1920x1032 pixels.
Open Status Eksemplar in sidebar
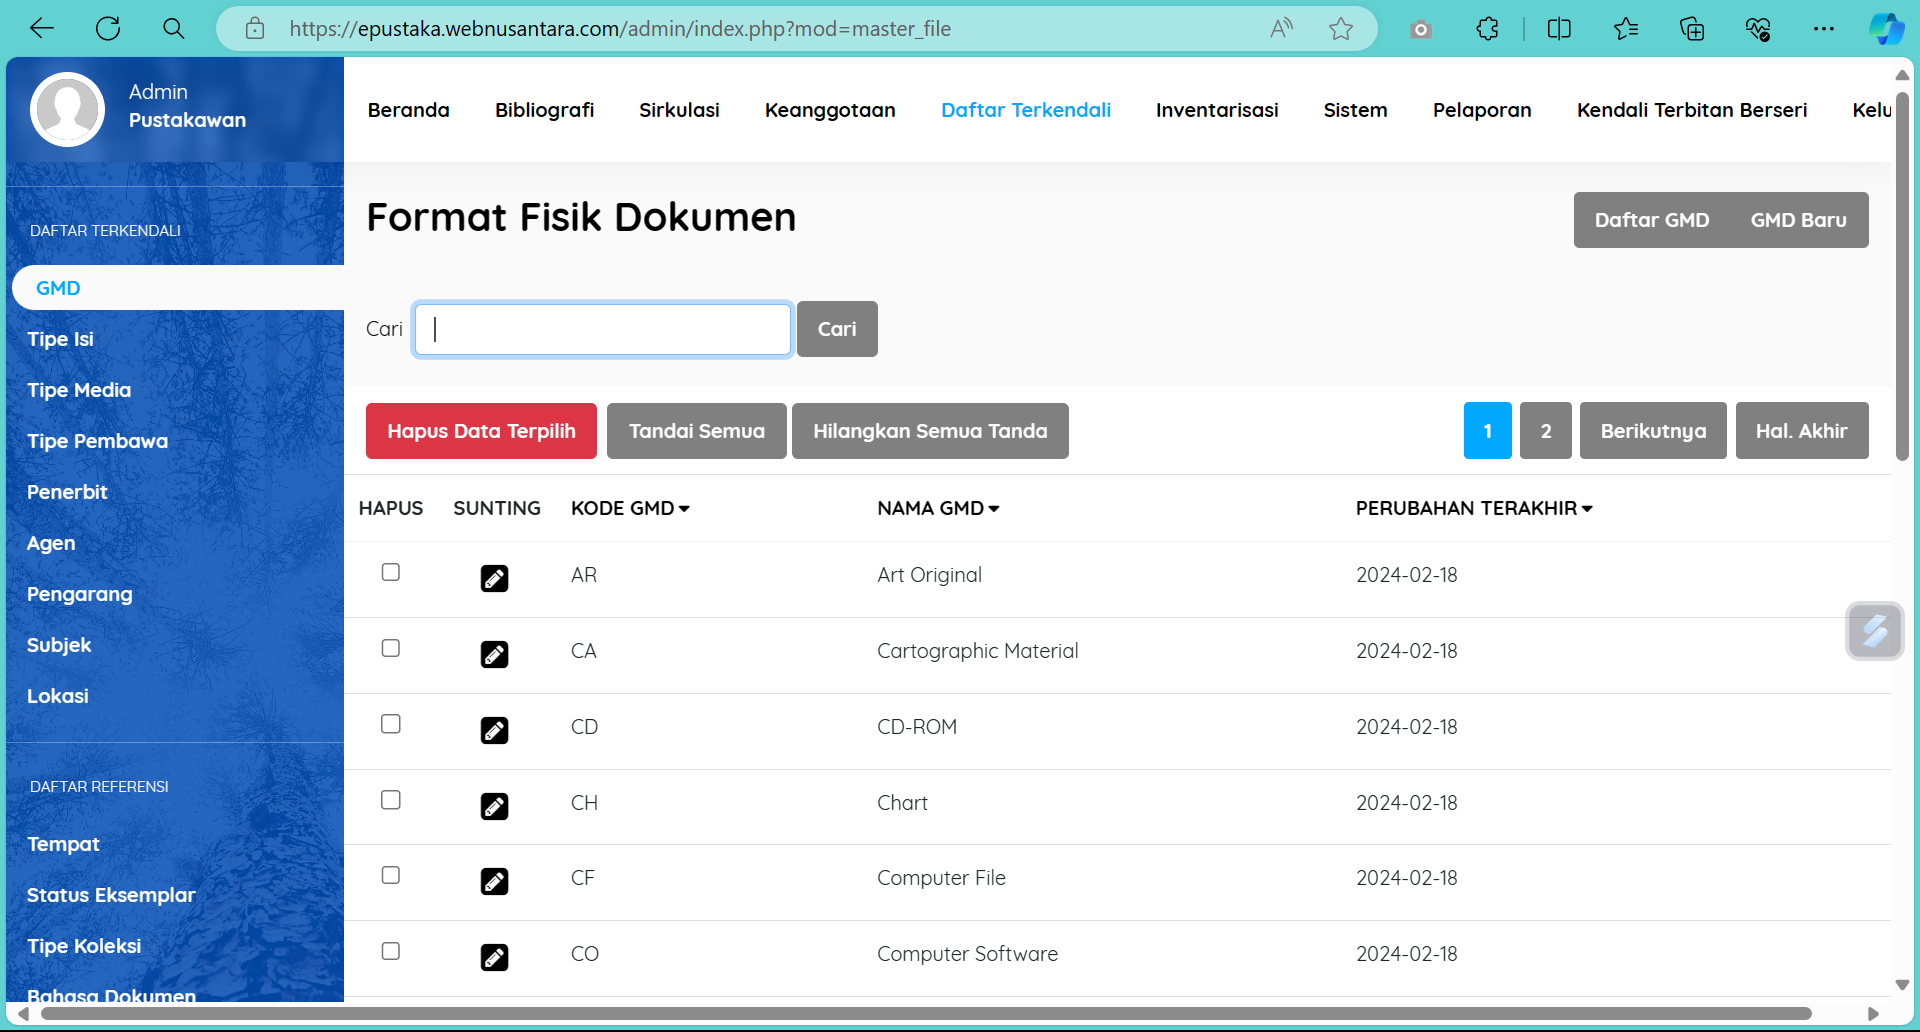click(111, 895)
